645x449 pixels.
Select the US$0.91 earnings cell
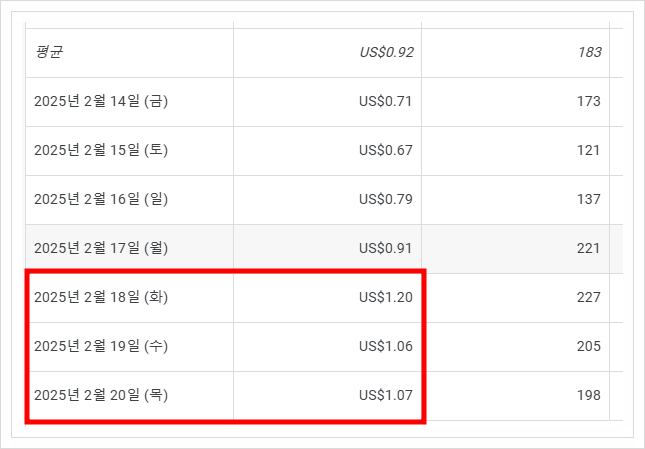click(386, 248)
